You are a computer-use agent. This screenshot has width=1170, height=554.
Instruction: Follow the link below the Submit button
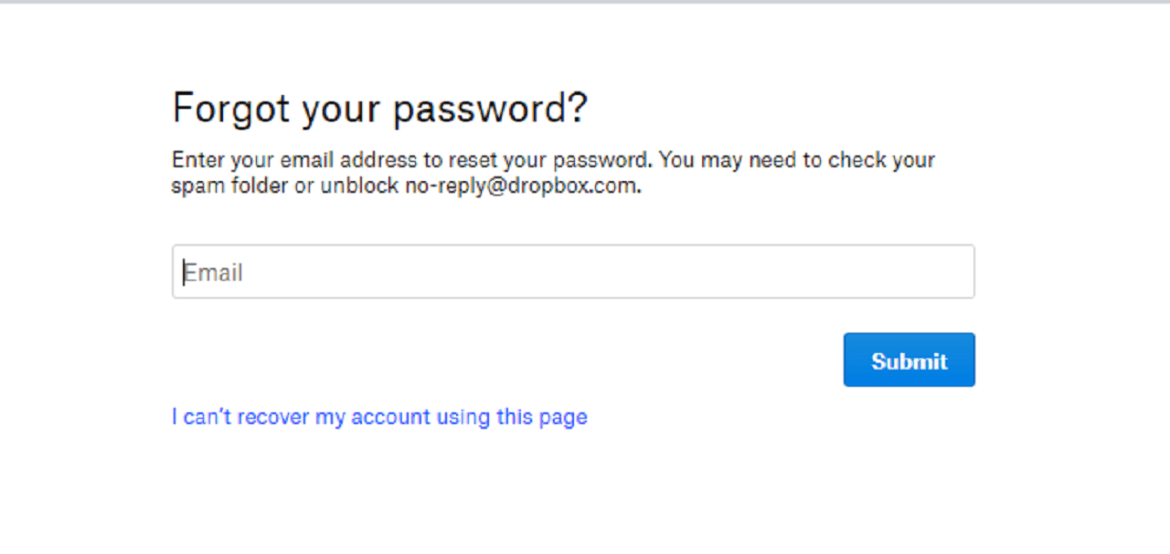(379, 417)
